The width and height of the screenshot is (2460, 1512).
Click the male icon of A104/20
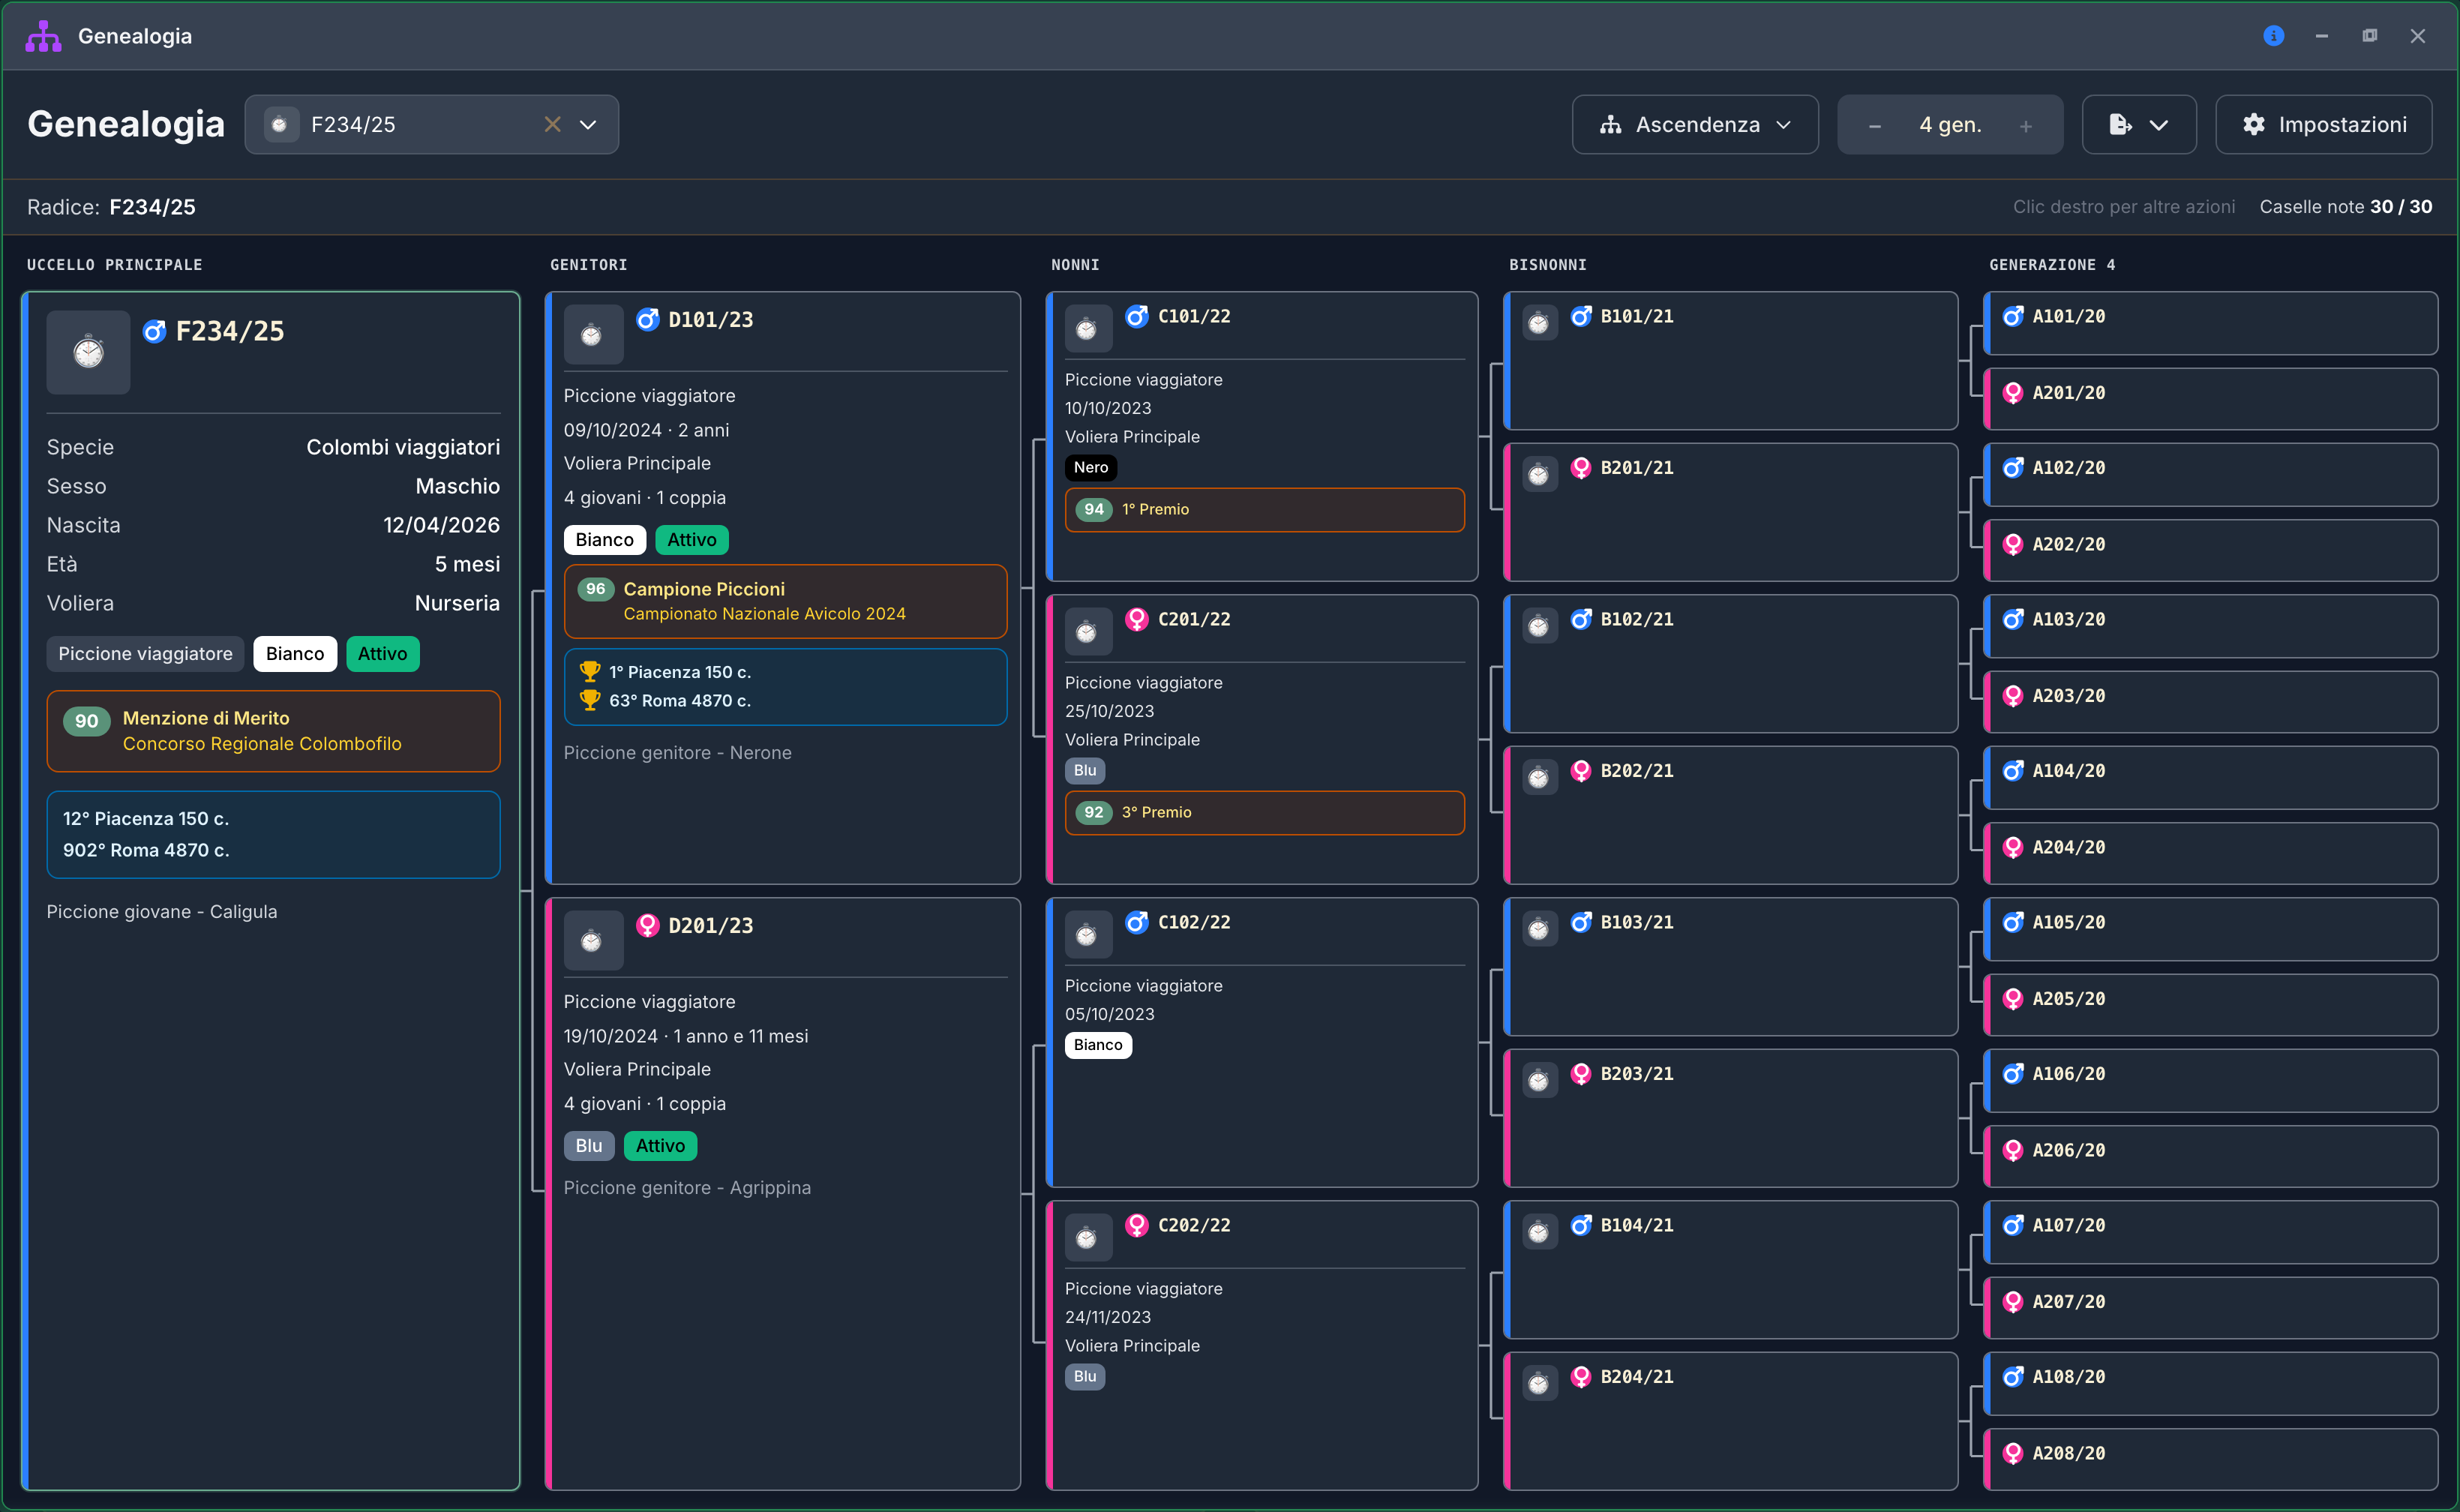(x=2013, y=770)
